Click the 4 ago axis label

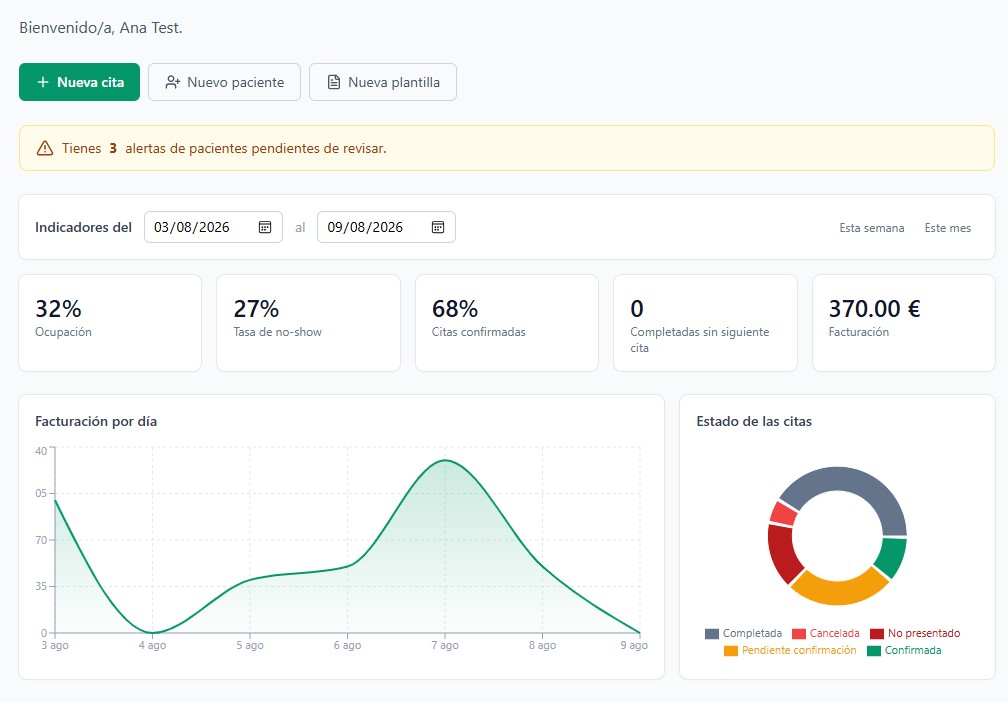(x=152, y=645)
